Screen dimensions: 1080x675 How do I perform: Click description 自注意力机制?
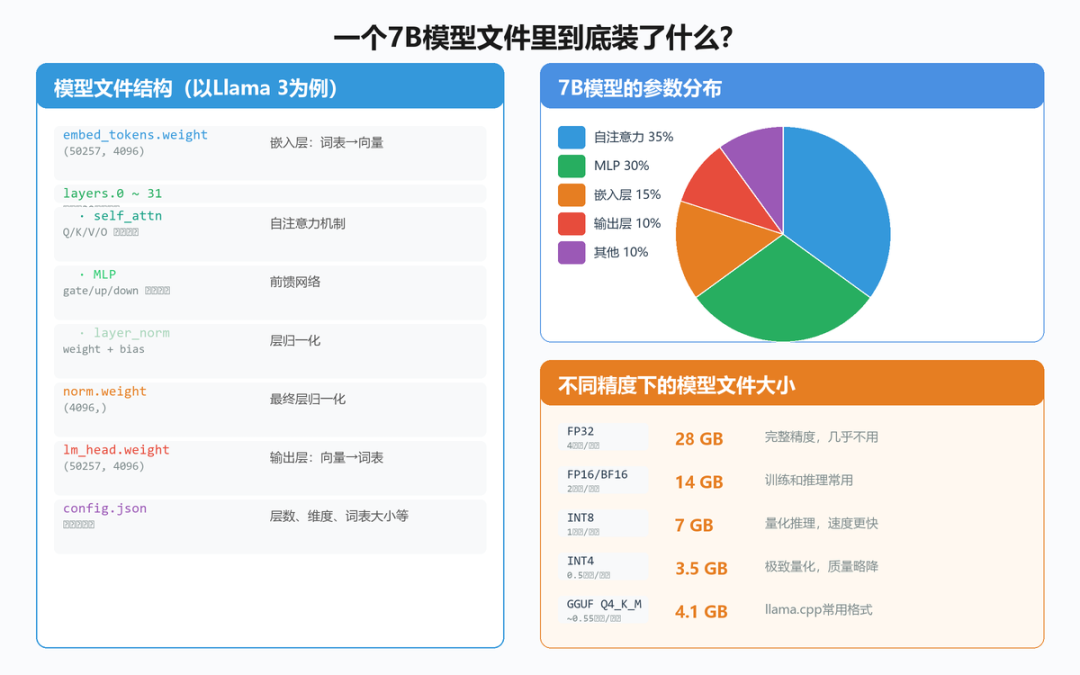click(307, 223)
